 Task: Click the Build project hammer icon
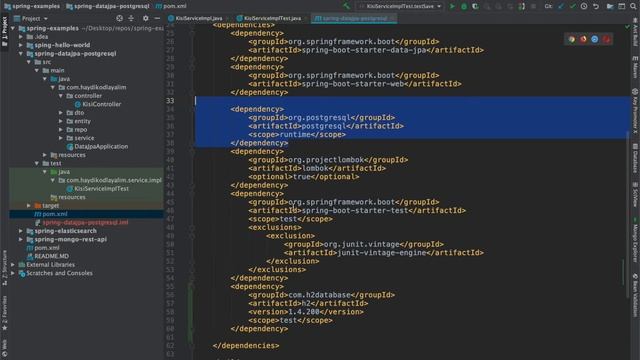(x=347, y=6)
